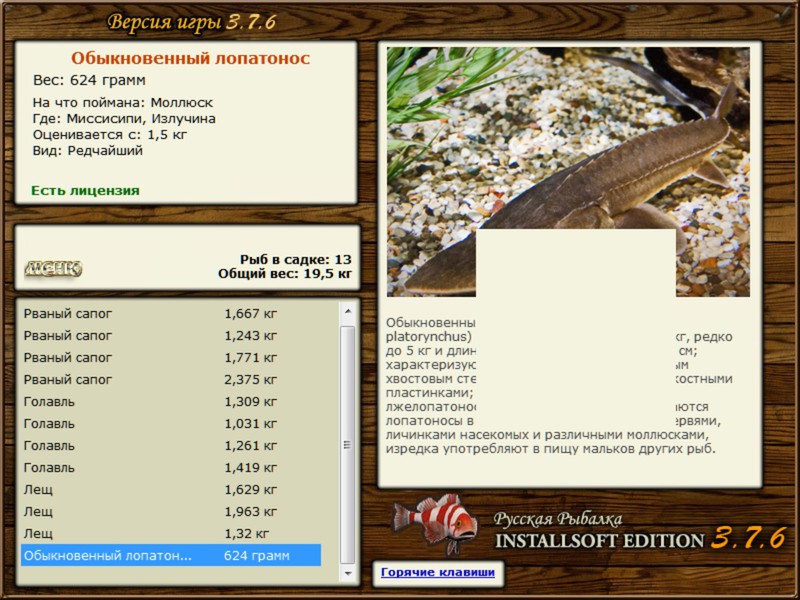800x600 pixels.
Task: Select the Рваный сапог 2,375 кг row
Action: [x=171, y=380]
